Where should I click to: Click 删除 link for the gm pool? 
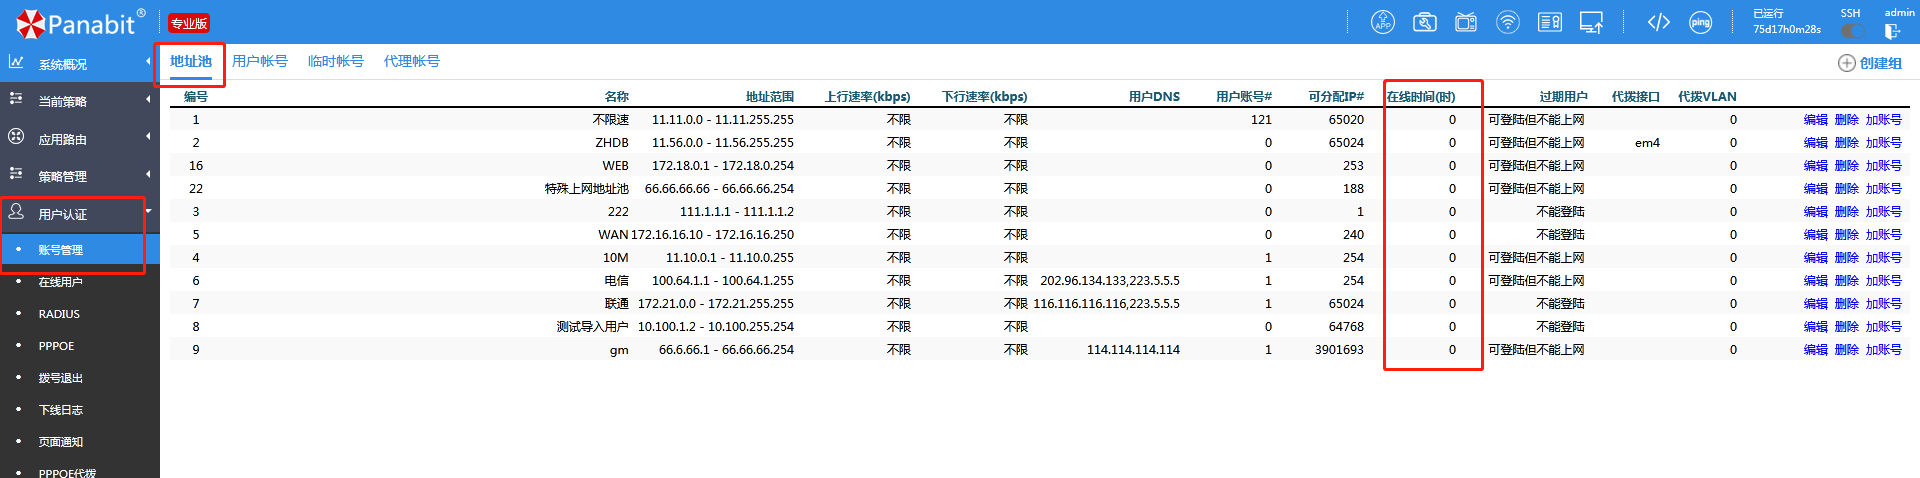point(1846,350)
